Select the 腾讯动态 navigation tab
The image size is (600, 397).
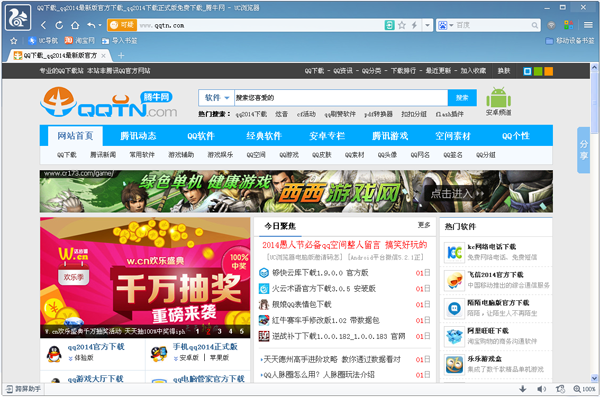(x=138, y=136)
